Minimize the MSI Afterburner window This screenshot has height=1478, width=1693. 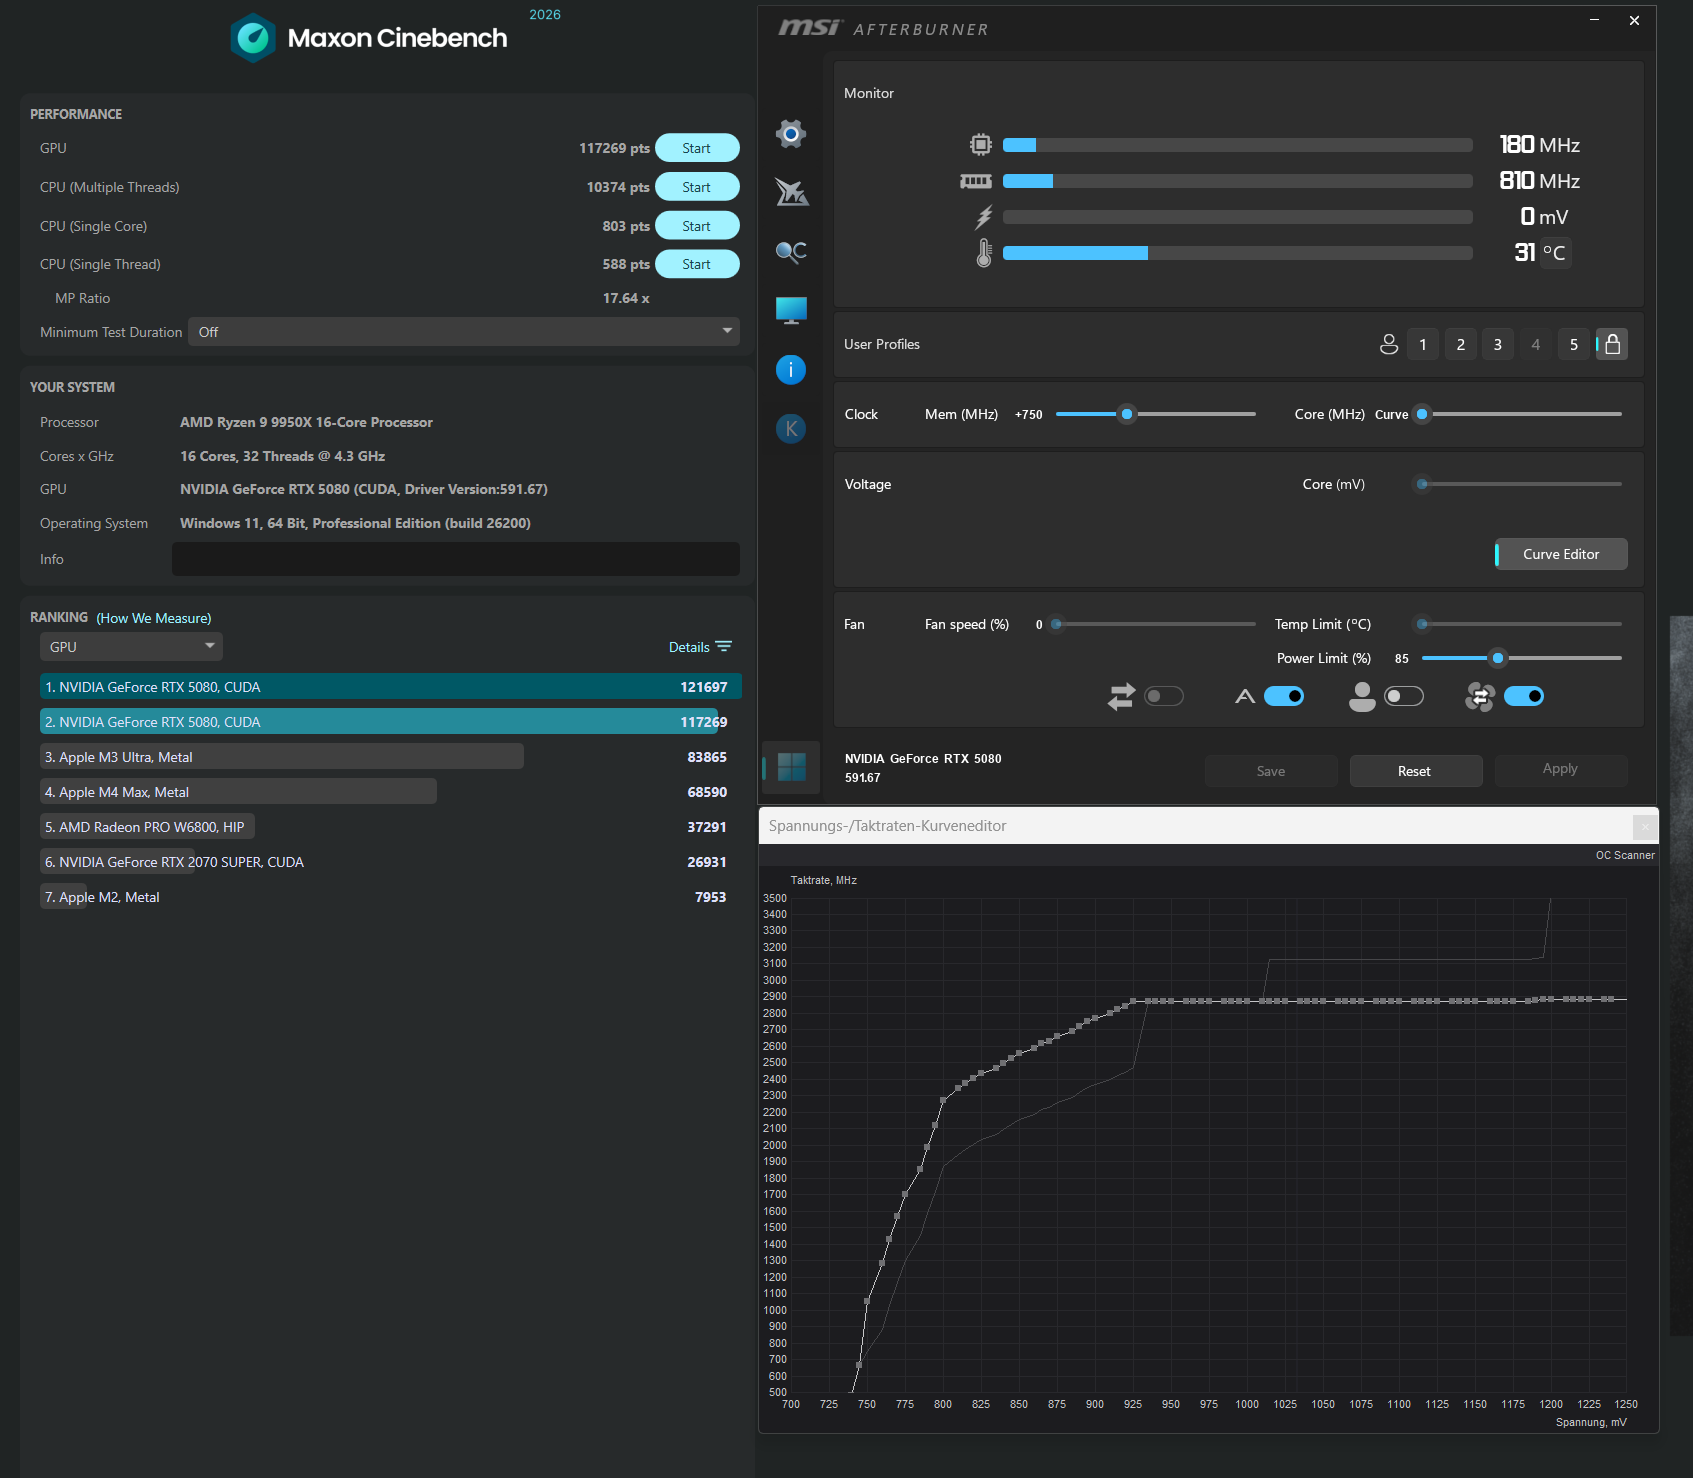(1594, 20)
